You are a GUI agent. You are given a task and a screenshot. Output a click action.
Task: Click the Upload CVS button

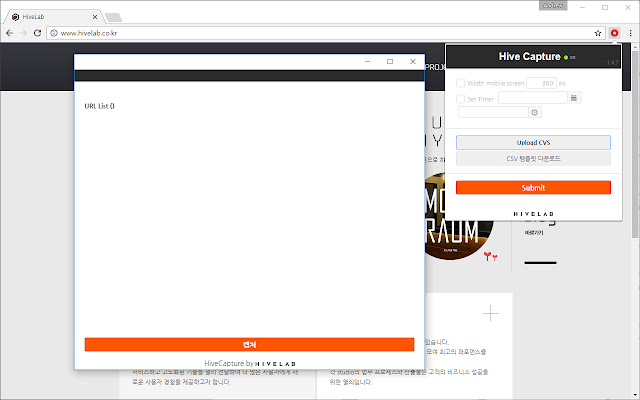[x=533, y=142]
